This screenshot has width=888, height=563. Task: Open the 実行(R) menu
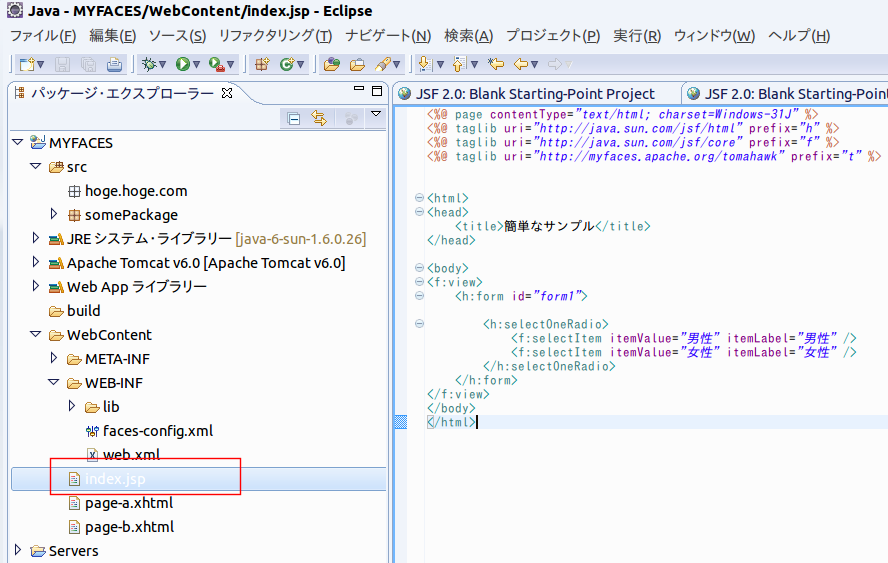tap(637, 36)
